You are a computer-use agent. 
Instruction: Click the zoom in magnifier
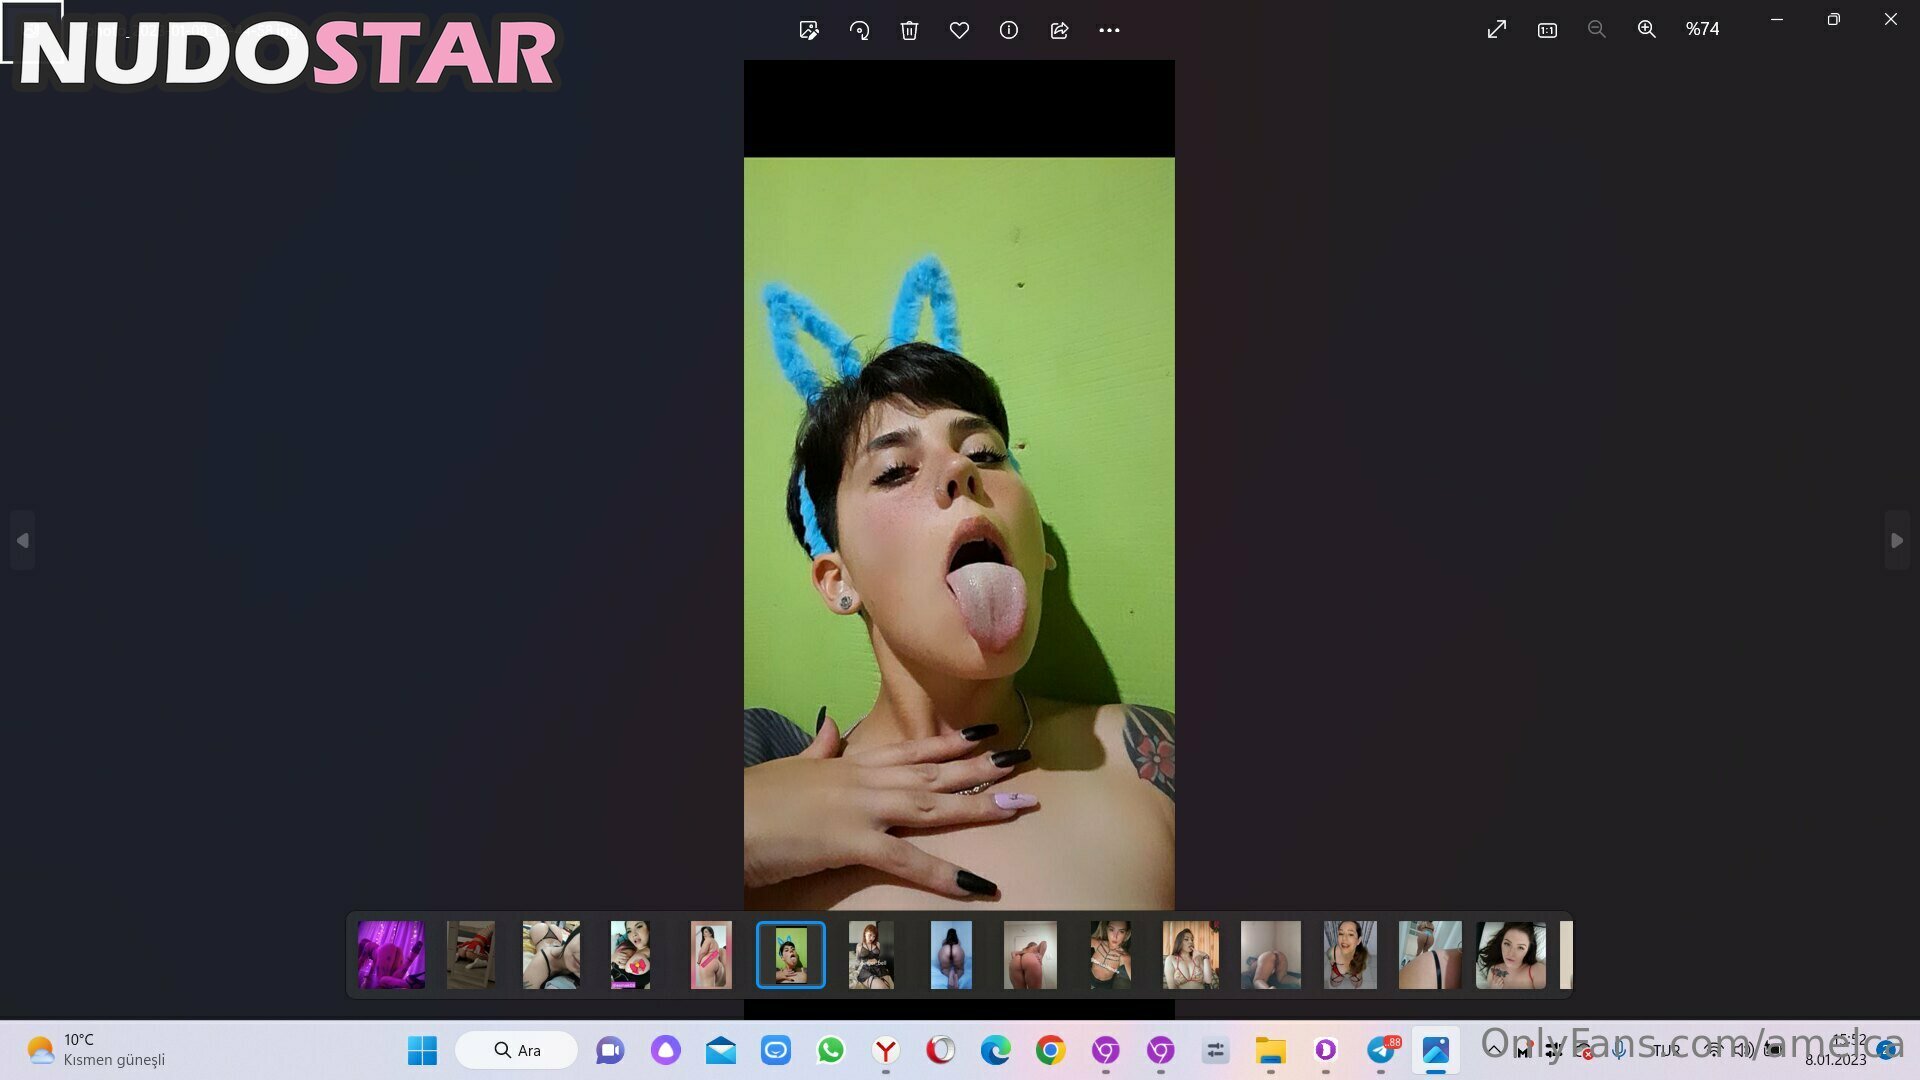pyautogui.click(x=1646, y=30)
